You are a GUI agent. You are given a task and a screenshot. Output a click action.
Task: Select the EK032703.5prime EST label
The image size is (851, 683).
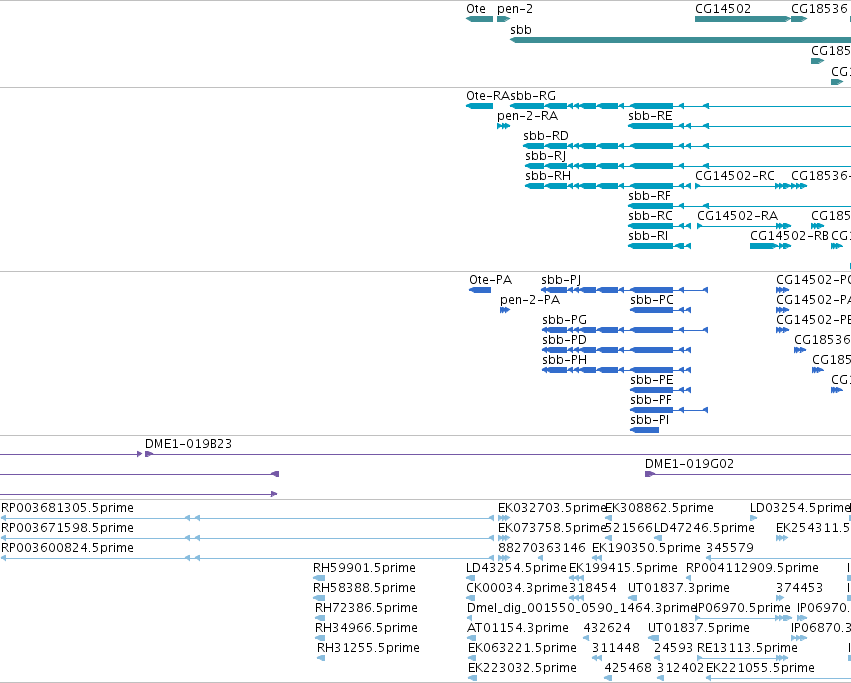click(552, 508)
